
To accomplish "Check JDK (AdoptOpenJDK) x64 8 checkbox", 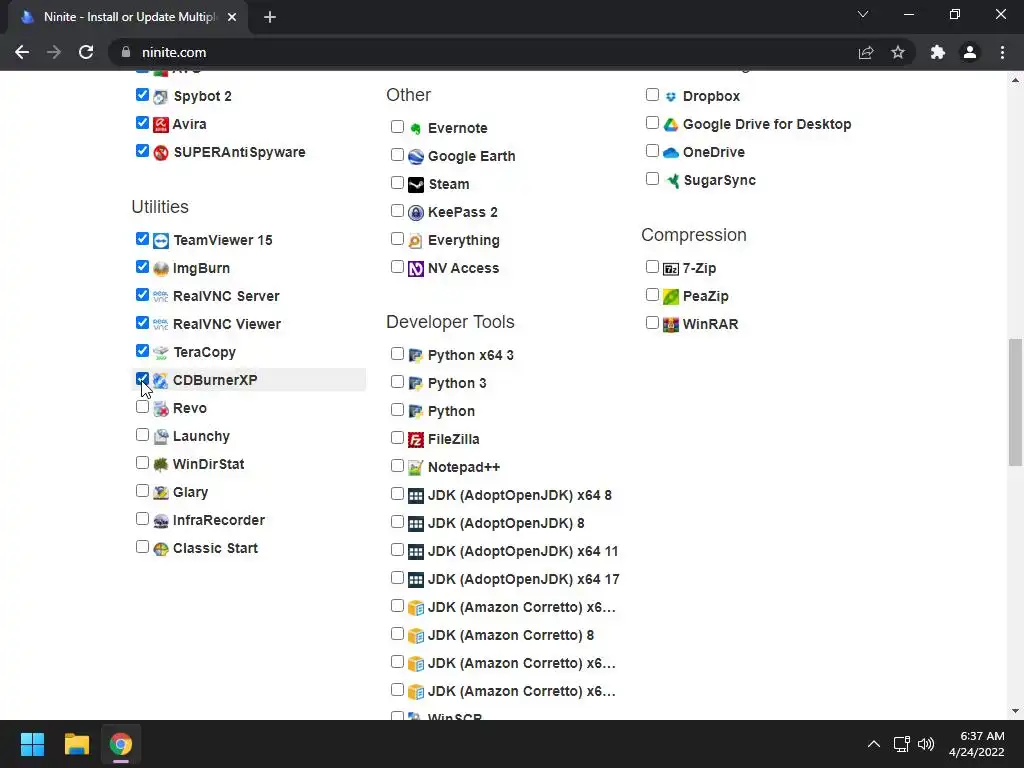I will click(x=397, y=494).
